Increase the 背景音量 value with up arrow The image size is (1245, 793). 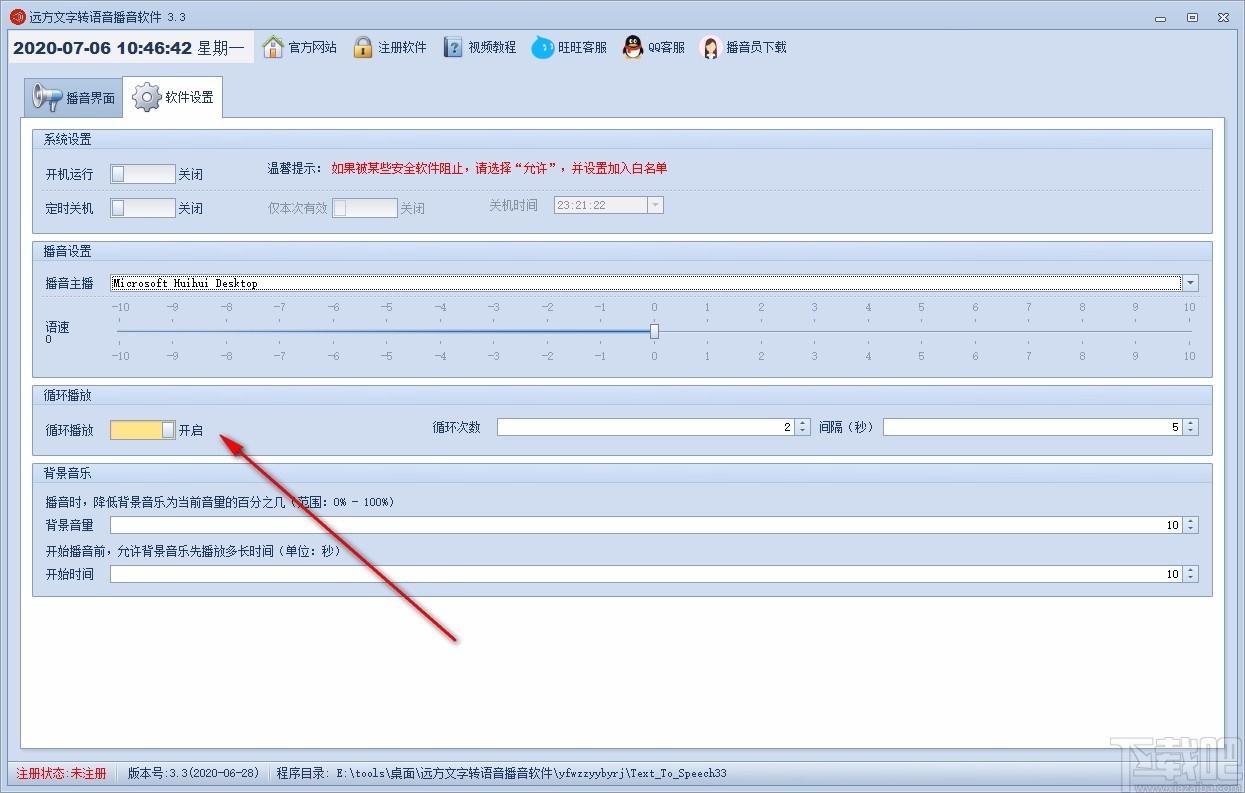1190,521
